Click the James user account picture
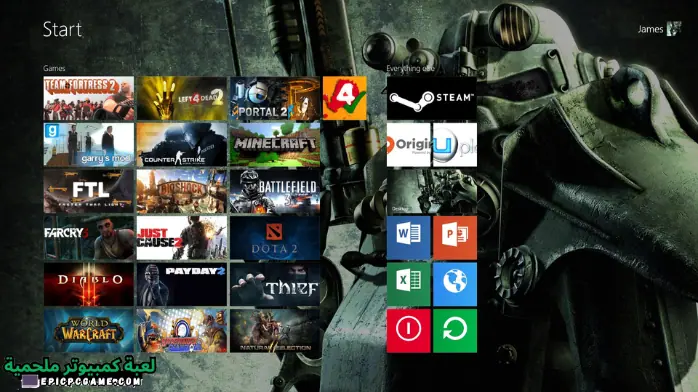 tap(674, 29)
